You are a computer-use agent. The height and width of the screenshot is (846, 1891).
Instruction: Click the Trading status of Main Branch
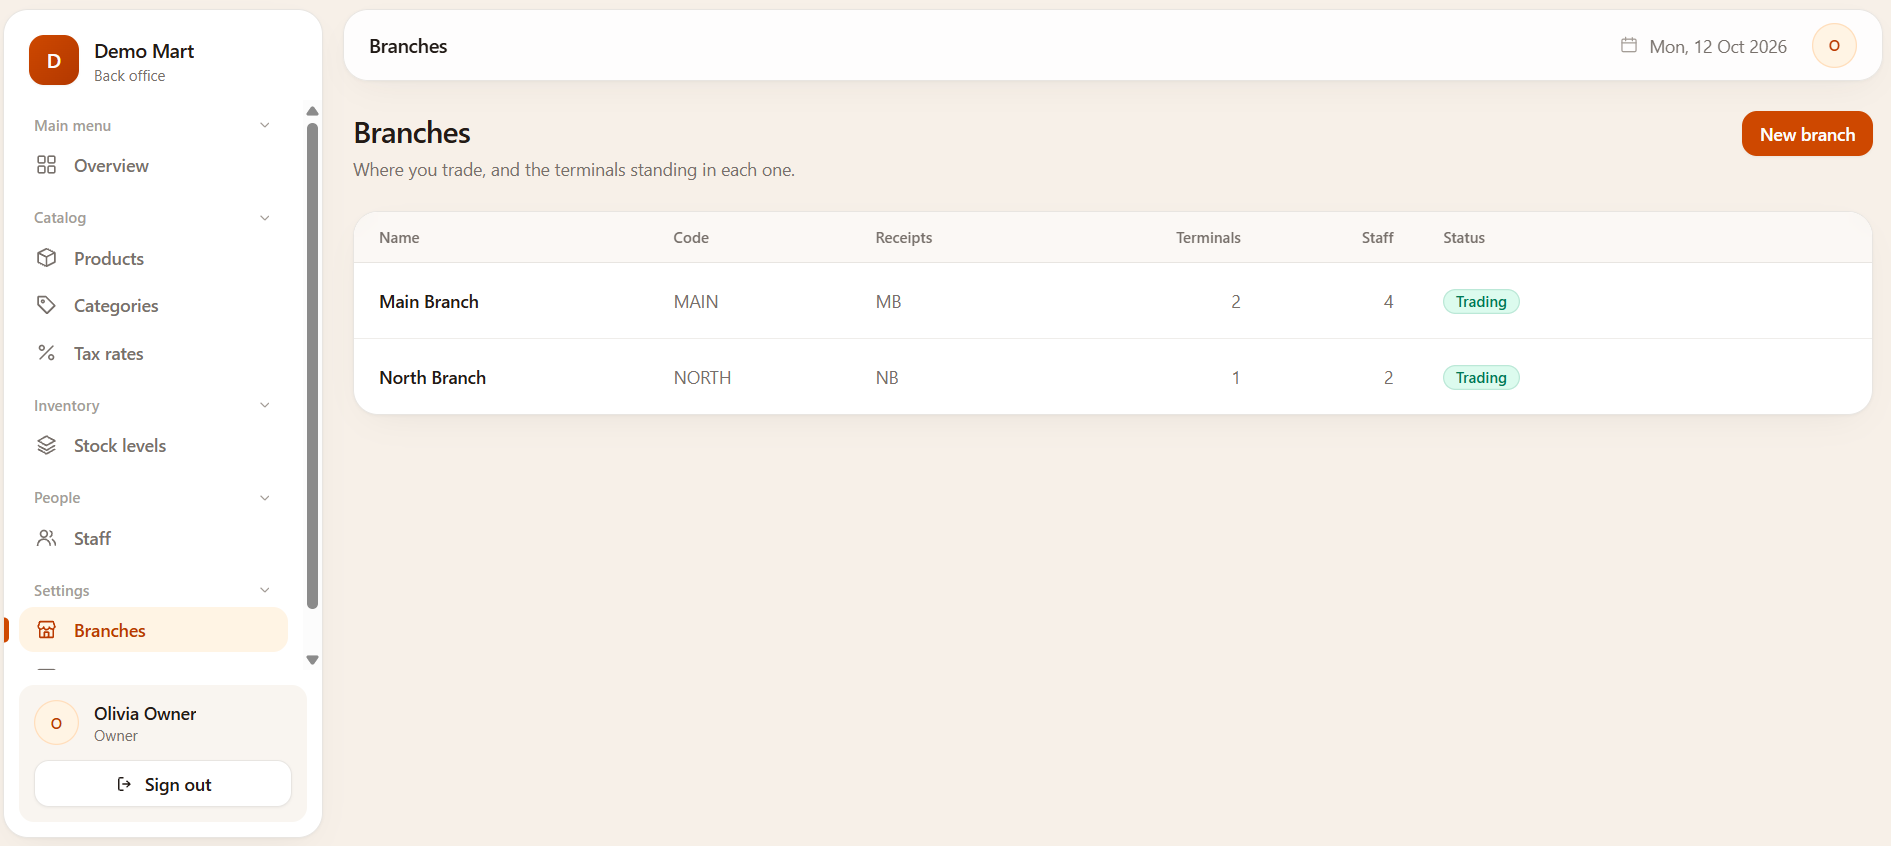coord(1481,301)
